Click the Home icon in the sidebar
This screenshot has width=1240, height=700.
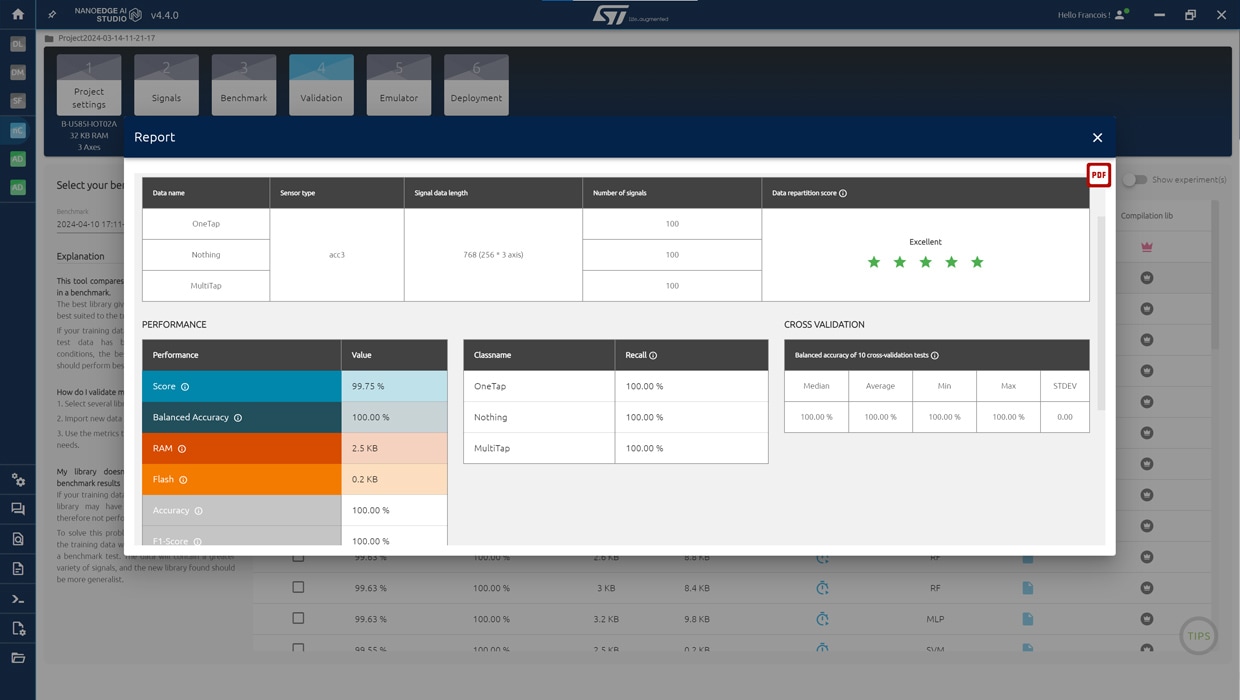tap(17, 15)
